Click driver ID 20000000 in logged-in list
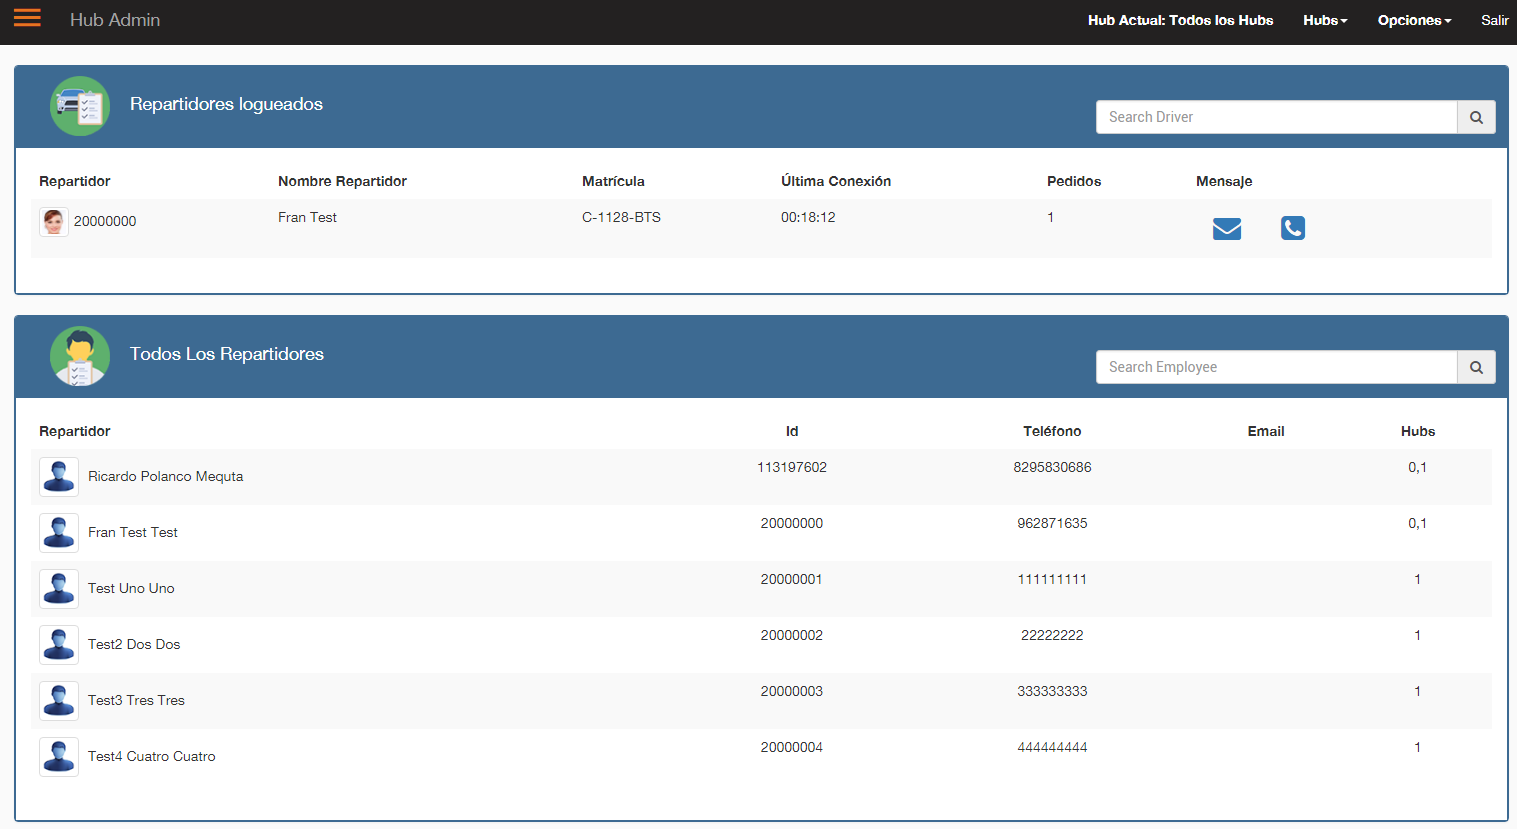 click(105, 221)
